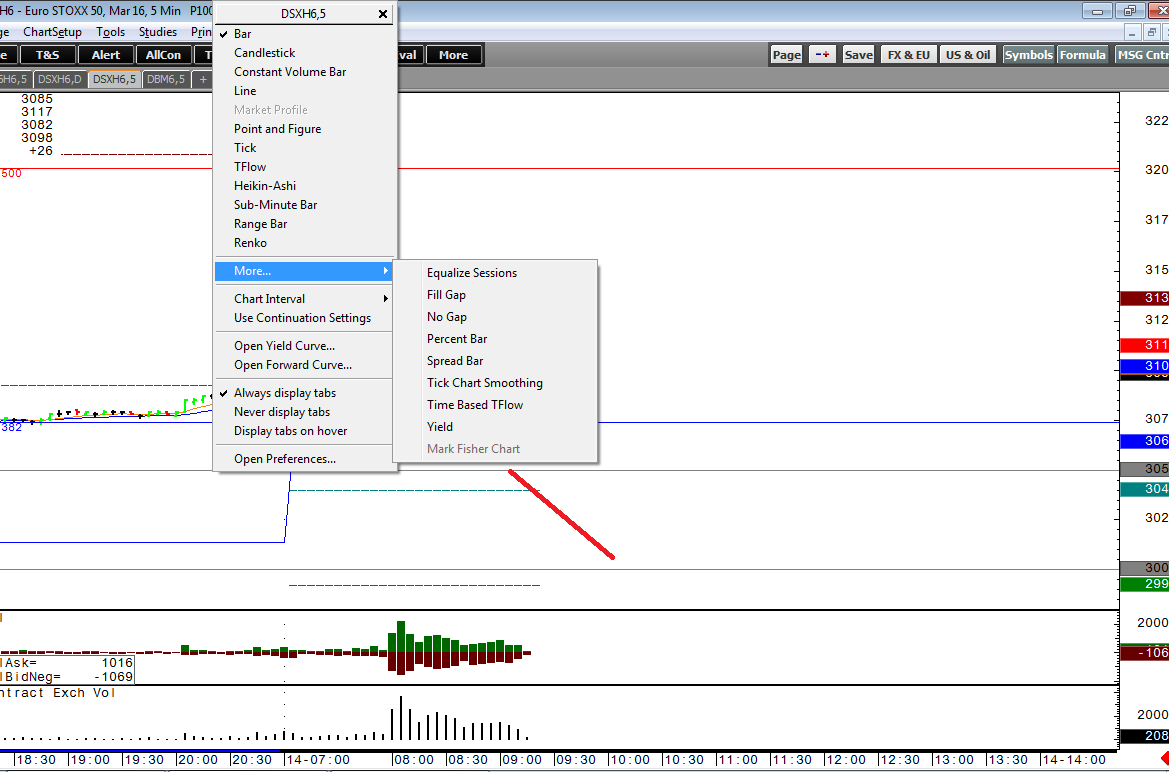
Task: Expand the More... submenu
Action: pyautogui.click(x=304, y=271)
